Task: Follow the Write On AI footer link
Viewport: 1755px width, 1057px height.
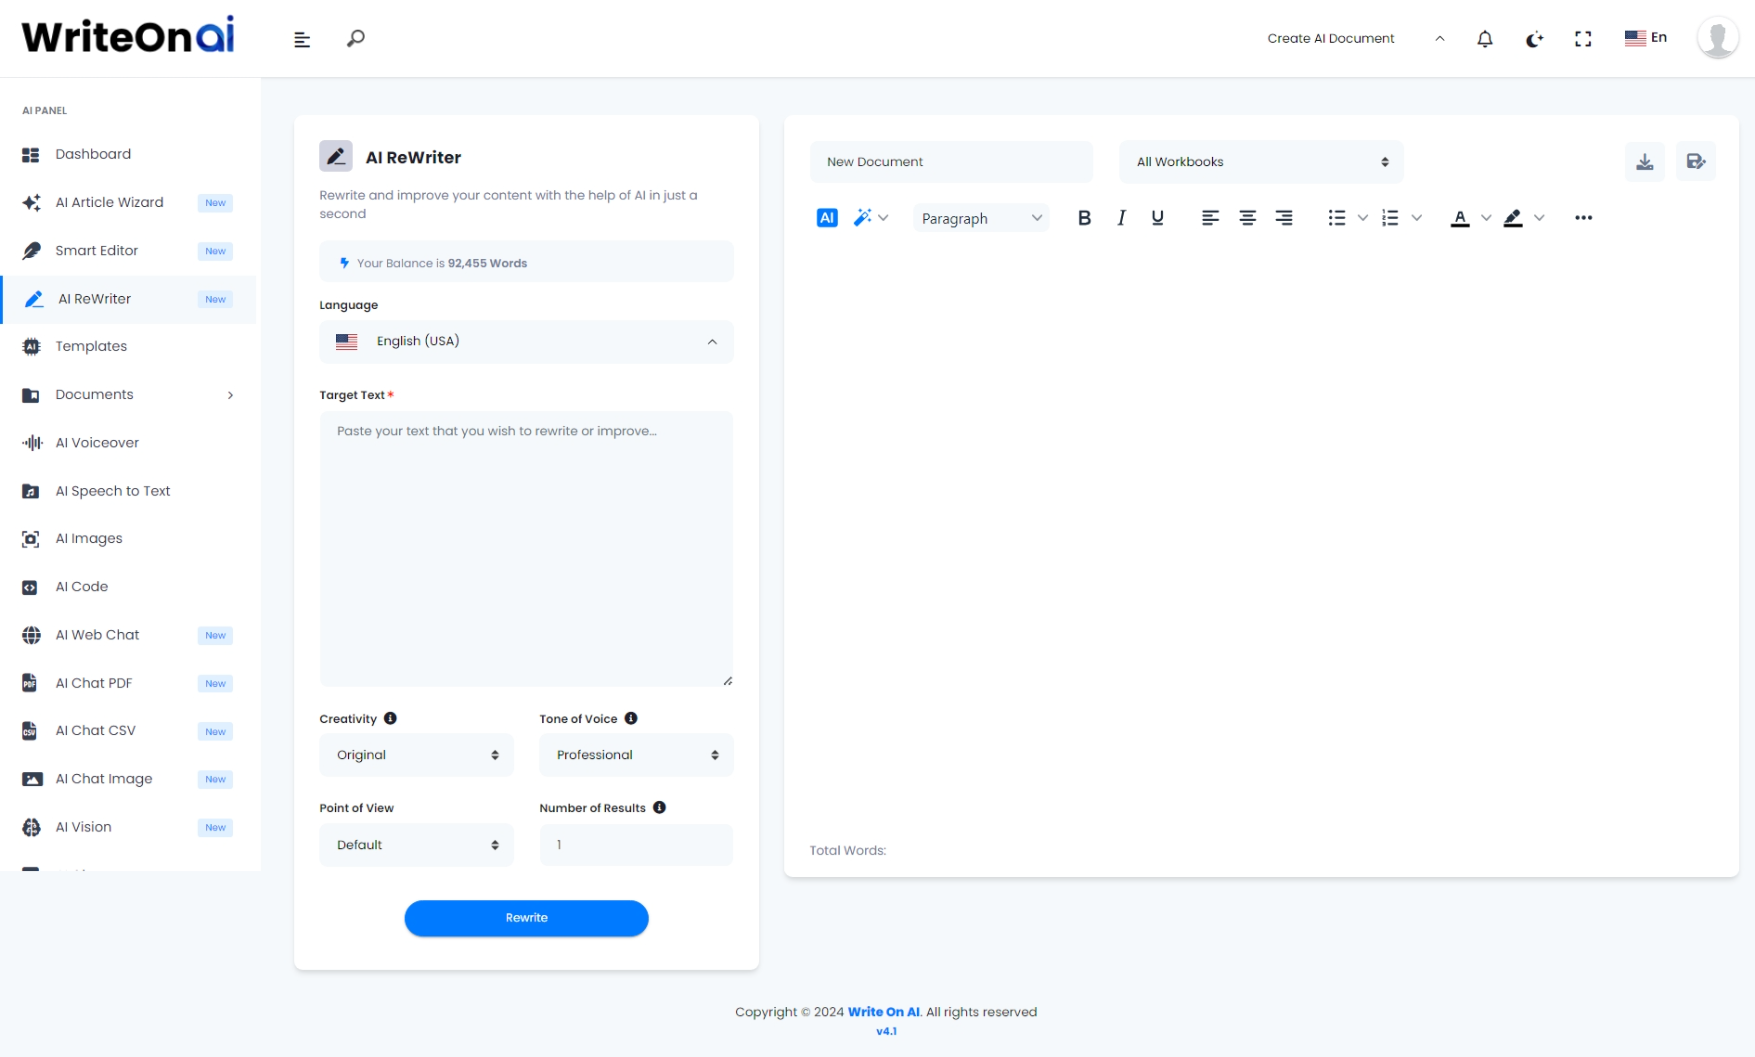Action: click(x=884, y=1012)
